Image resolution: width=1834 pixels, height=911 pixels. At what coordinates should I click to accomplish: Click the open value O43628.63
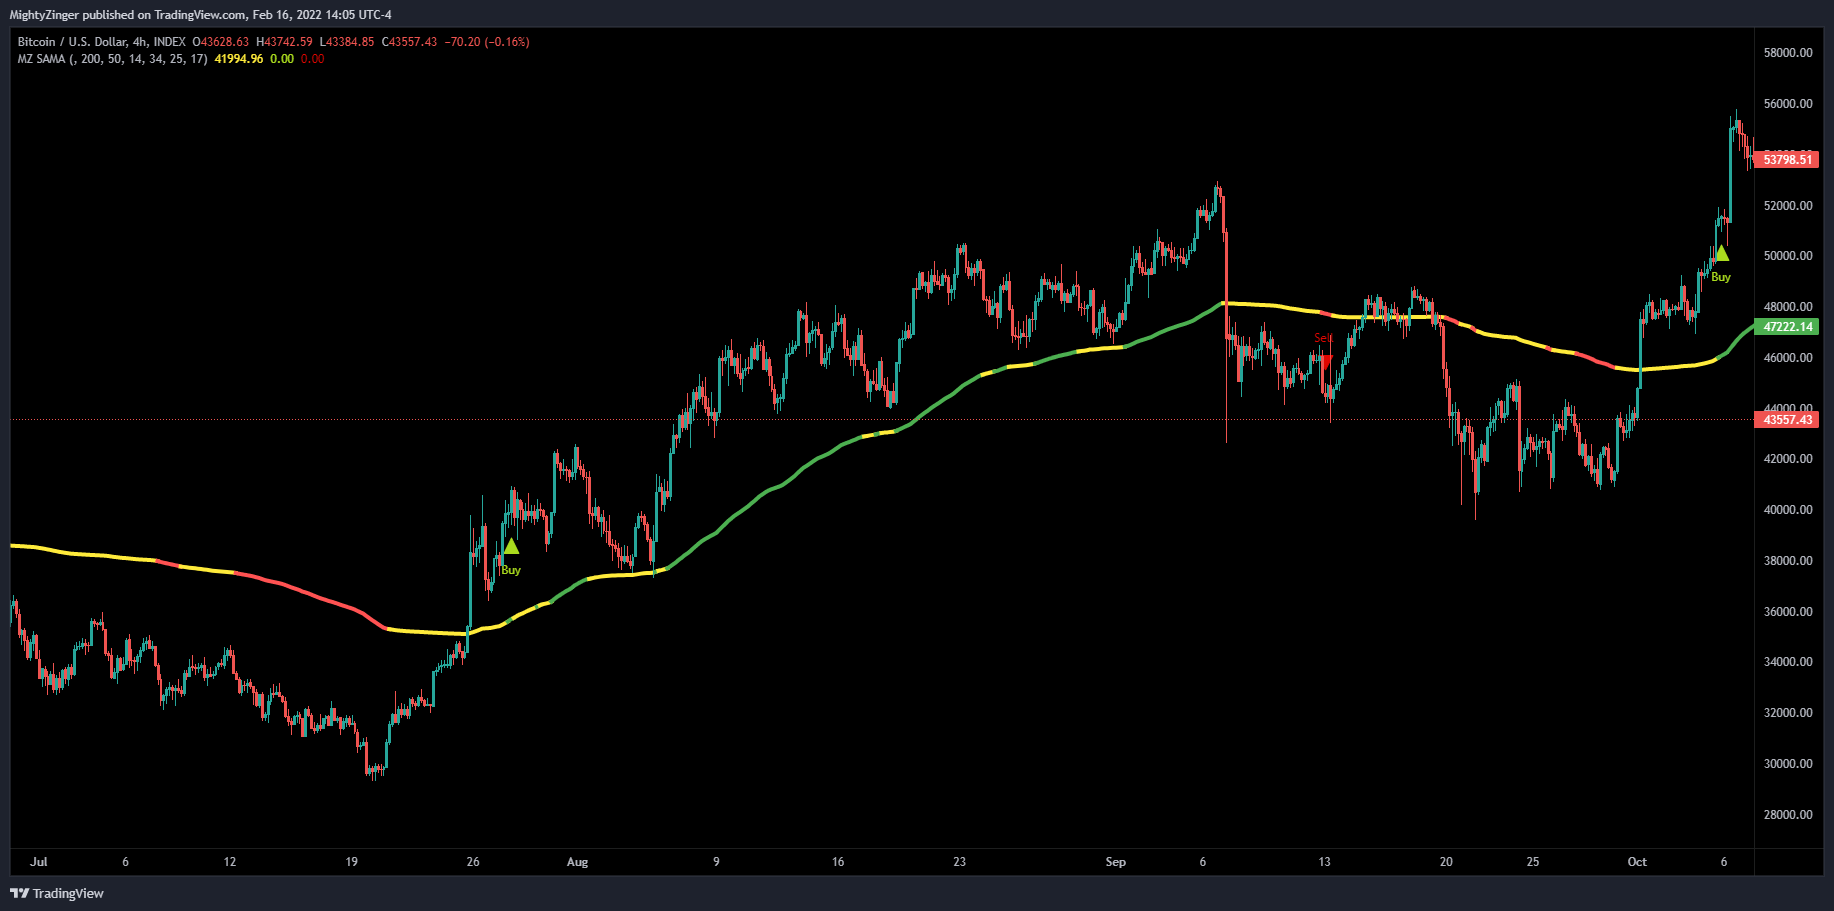click(221, 42)
